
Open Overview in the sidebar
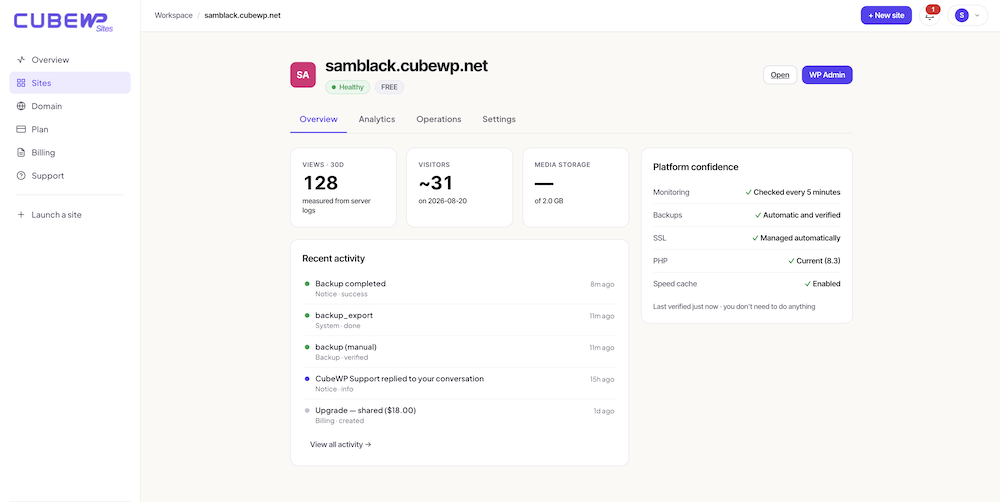coord(70,60)
